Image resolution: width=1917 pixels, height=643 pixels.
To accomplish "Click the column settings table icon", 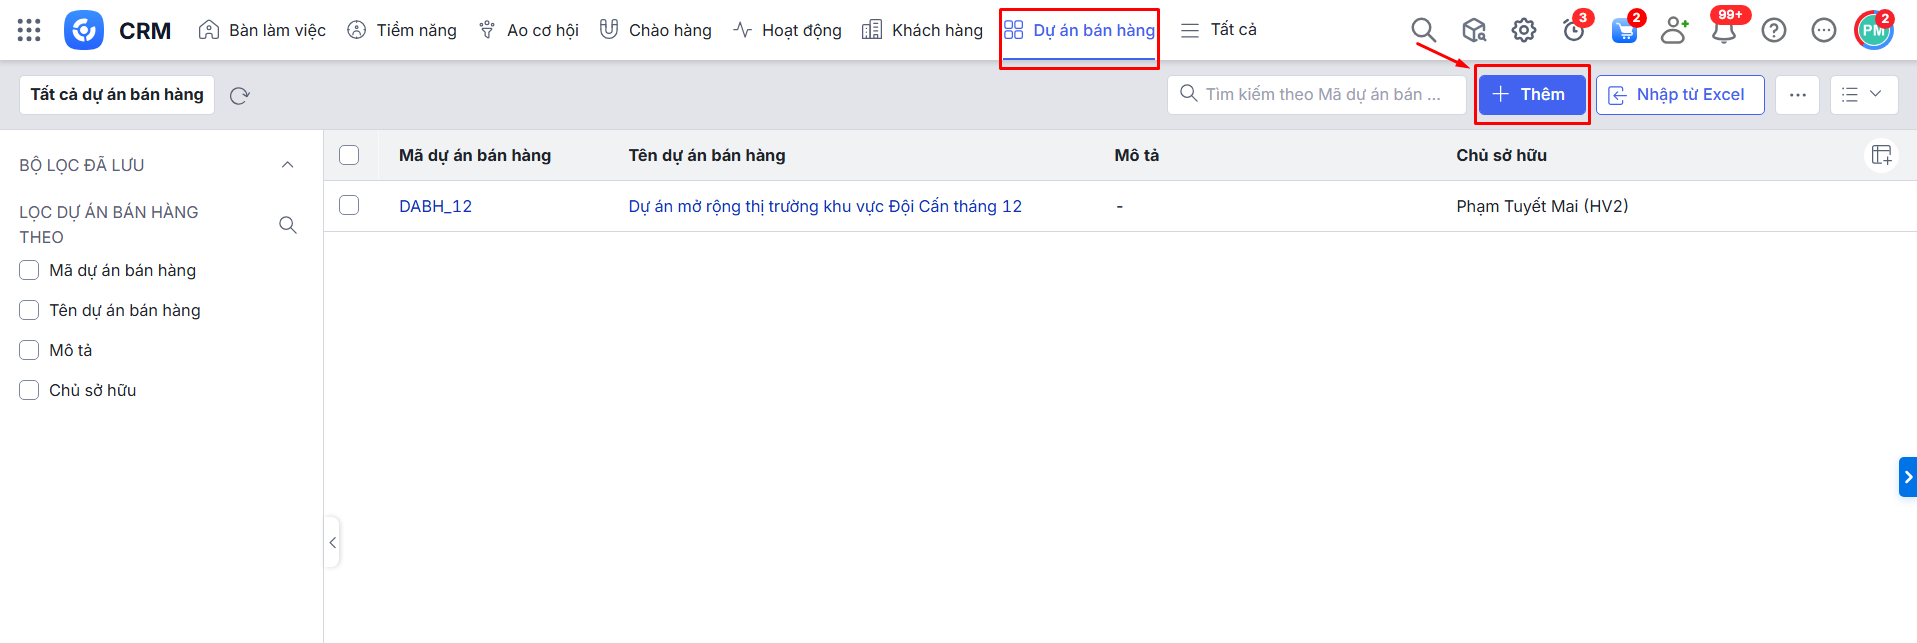I will [x=1881, y=155].
